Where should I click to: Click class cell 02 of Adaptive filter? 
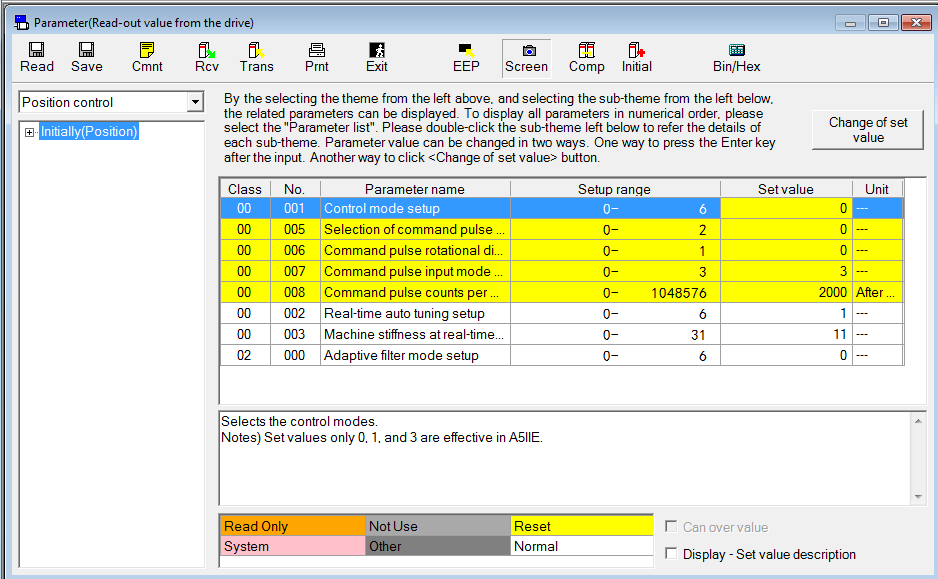pyautogui.click(x=245, y=355)
